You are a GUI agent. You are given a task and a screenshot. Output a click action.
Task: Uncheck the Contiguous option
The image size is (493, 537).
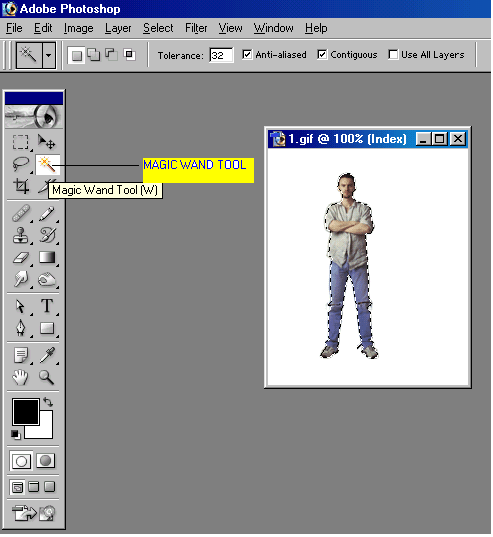pos(322,54)
